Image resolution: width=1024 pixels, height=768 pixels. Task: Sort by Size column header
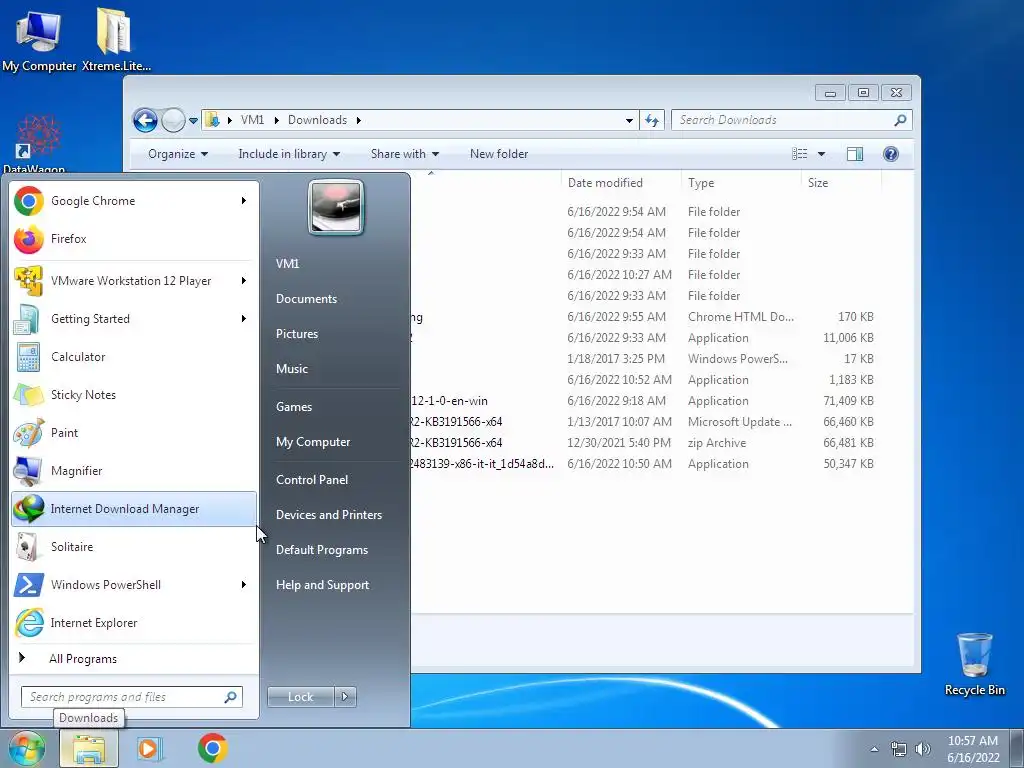pos(841,183)
